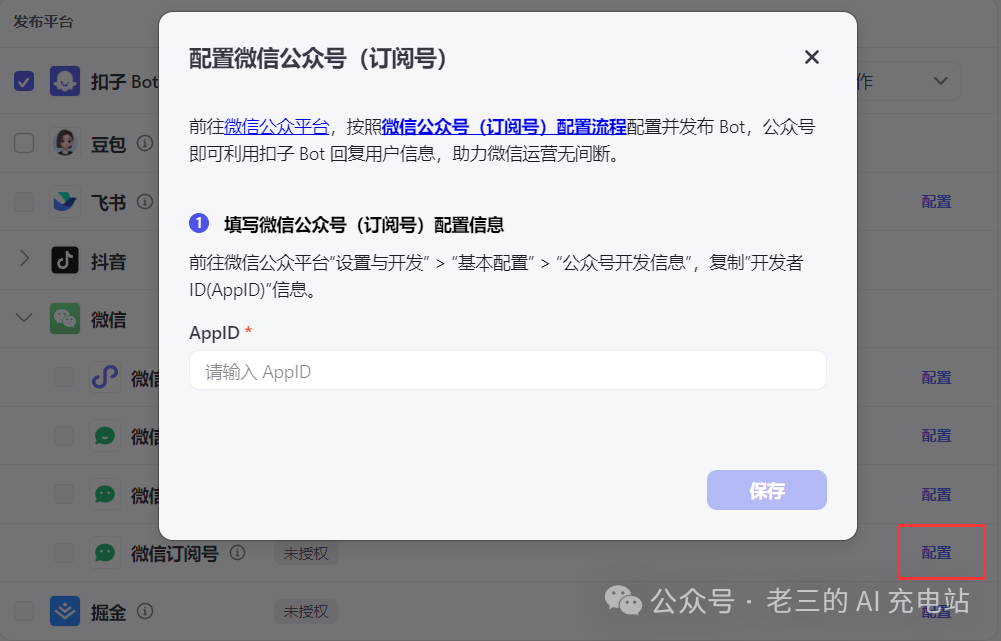Screen dimensions: 1001x641
Task: Click the 抖音 logo icon
Action: pyautogui.click(x=64, y=260)
